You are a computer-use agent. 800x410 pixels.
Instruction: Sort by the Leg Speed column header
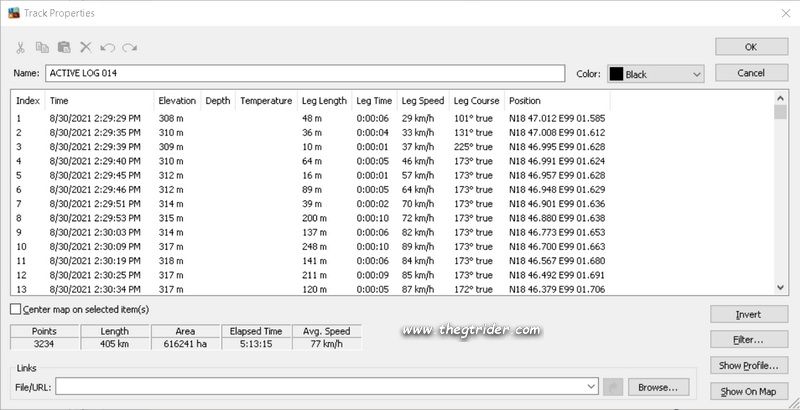422,101
